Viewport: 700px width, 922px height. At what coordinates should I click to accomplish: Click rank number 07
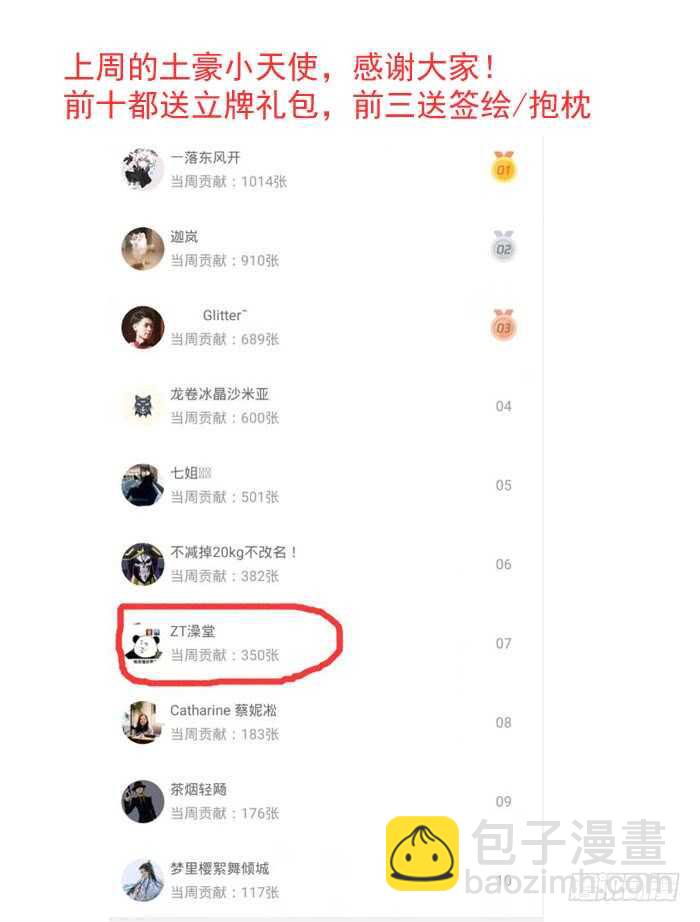click(x=504, y=643)
